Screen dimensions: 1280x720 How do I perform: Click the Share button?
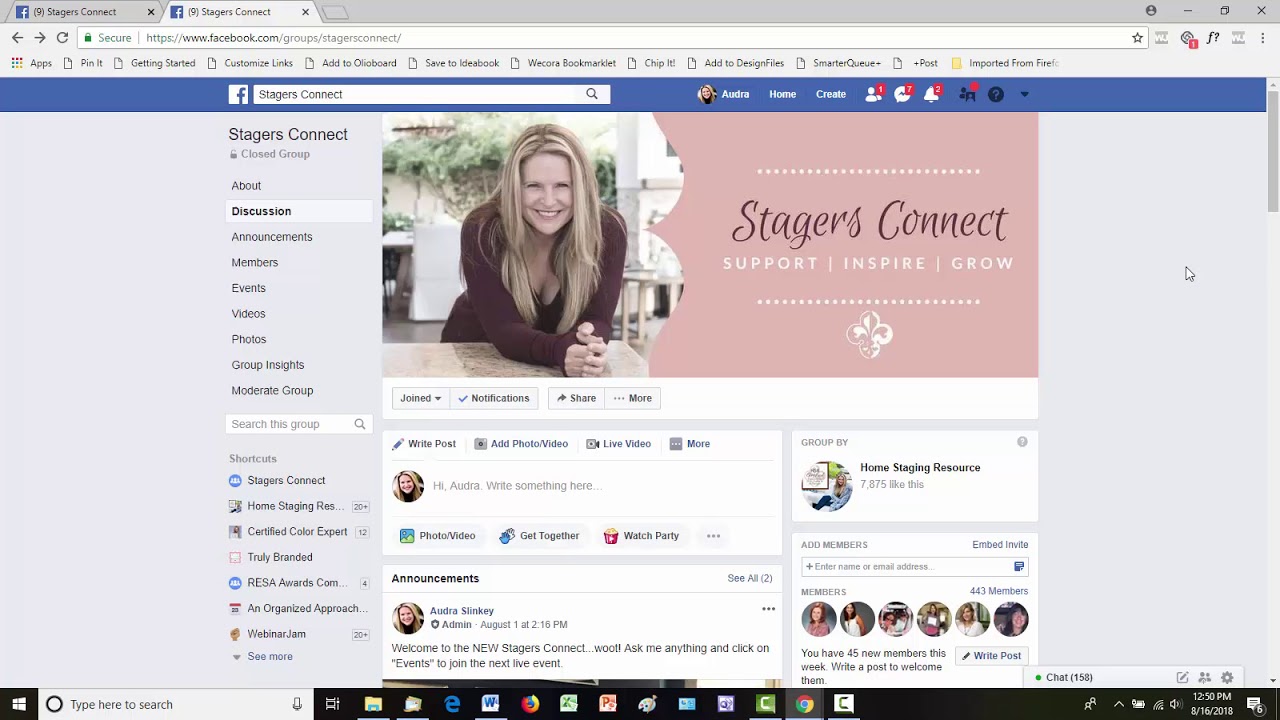point(576,398)
